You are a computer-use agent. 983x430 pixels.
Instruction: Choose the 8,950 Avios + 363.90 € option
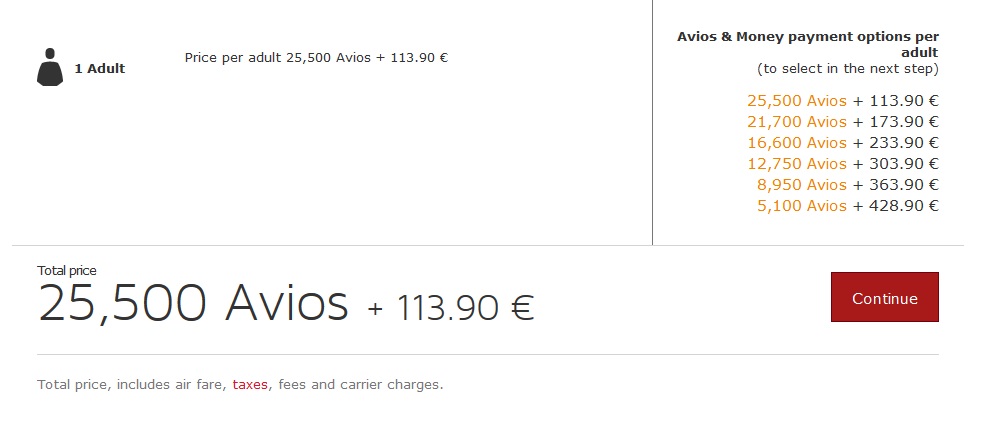pos(844,184)
